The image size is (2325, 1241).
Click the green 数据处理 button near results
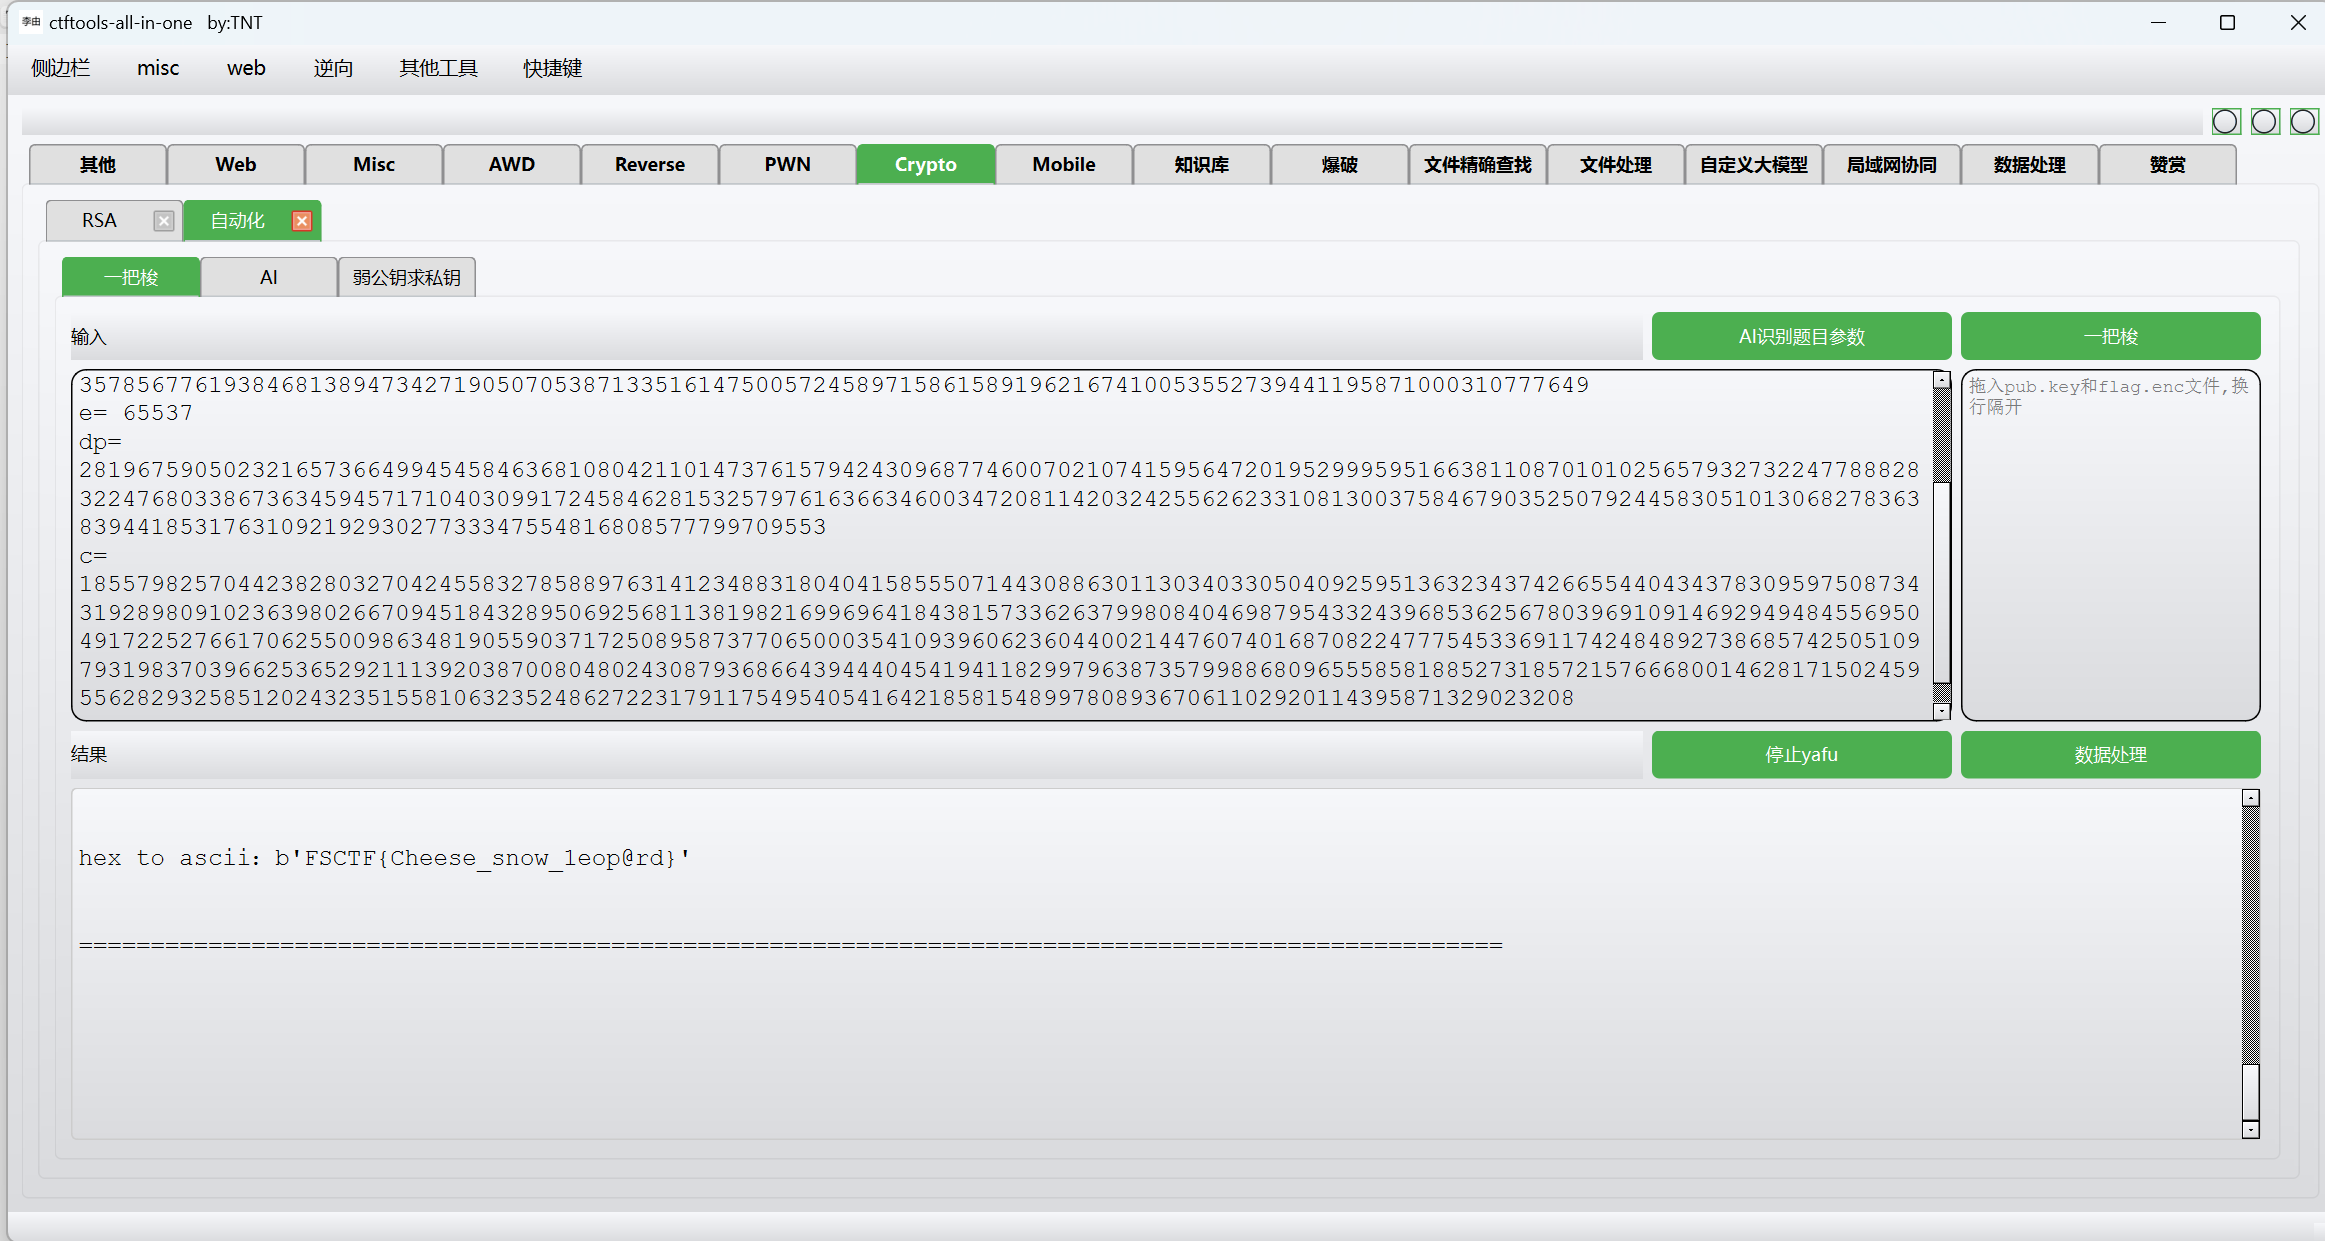click(x=2110, y=755)
